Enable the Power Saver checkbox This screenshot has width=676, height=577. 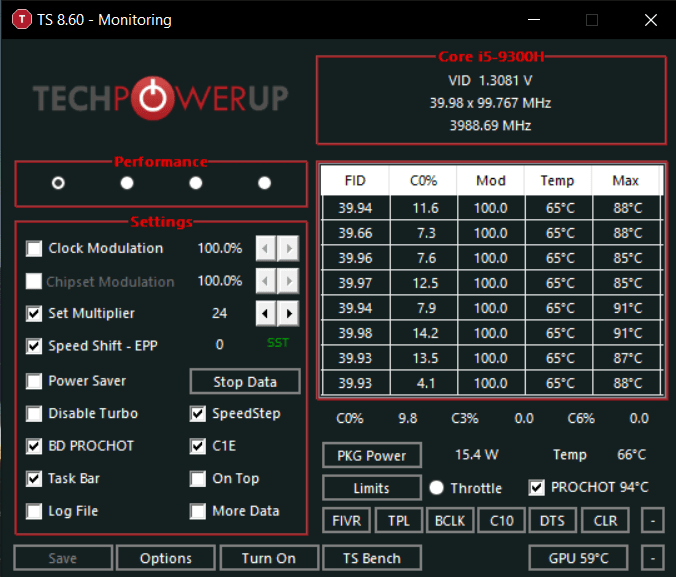point(34,381)
